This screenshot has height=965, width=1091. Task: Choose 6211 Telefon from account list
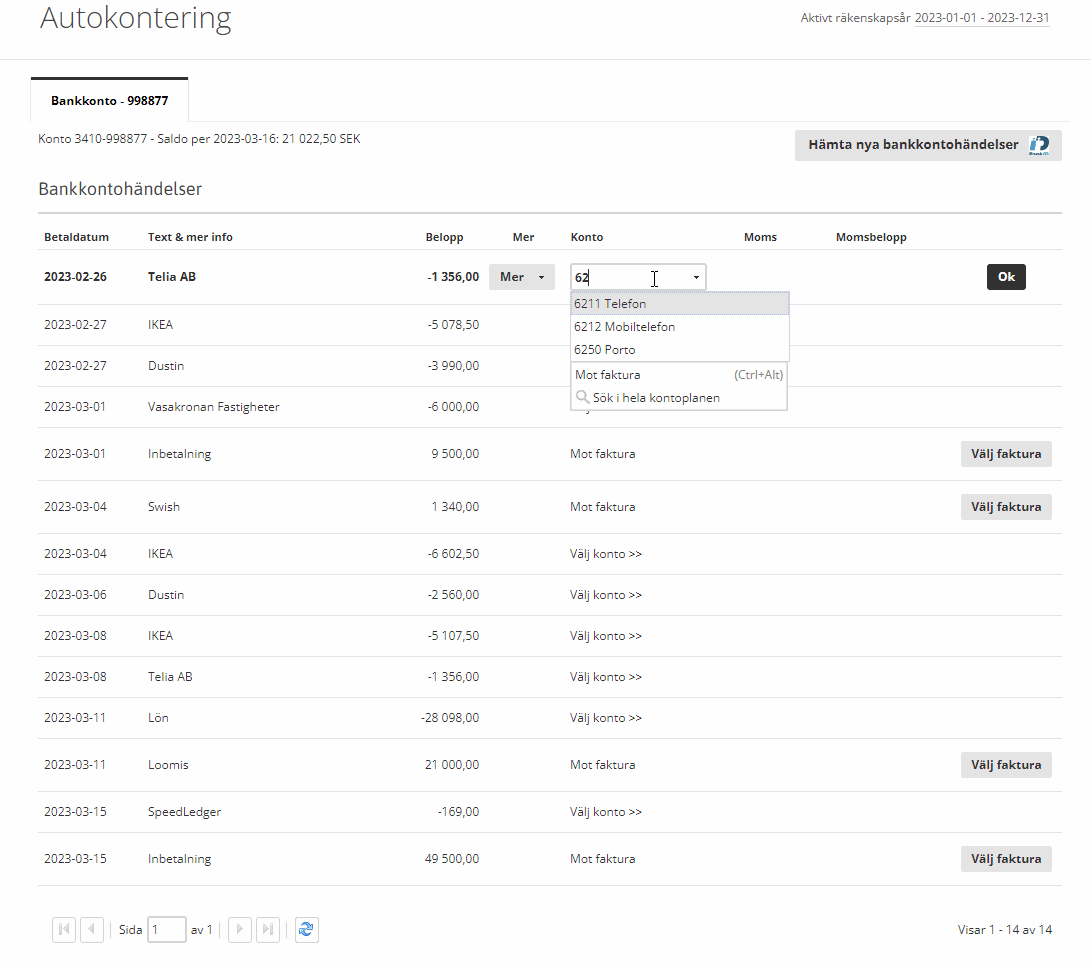[680, 303]
